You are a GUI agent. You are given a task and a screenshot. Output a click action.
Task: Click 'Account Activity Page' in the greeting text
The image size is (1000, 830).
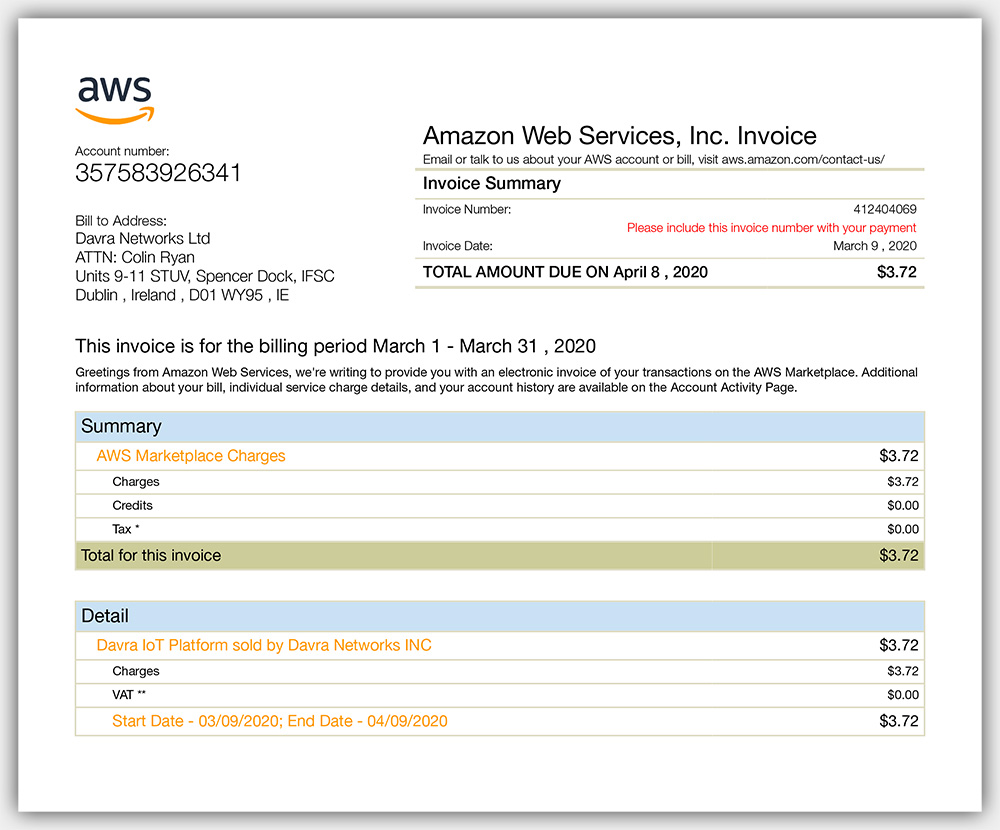click(x=732, y=387)
